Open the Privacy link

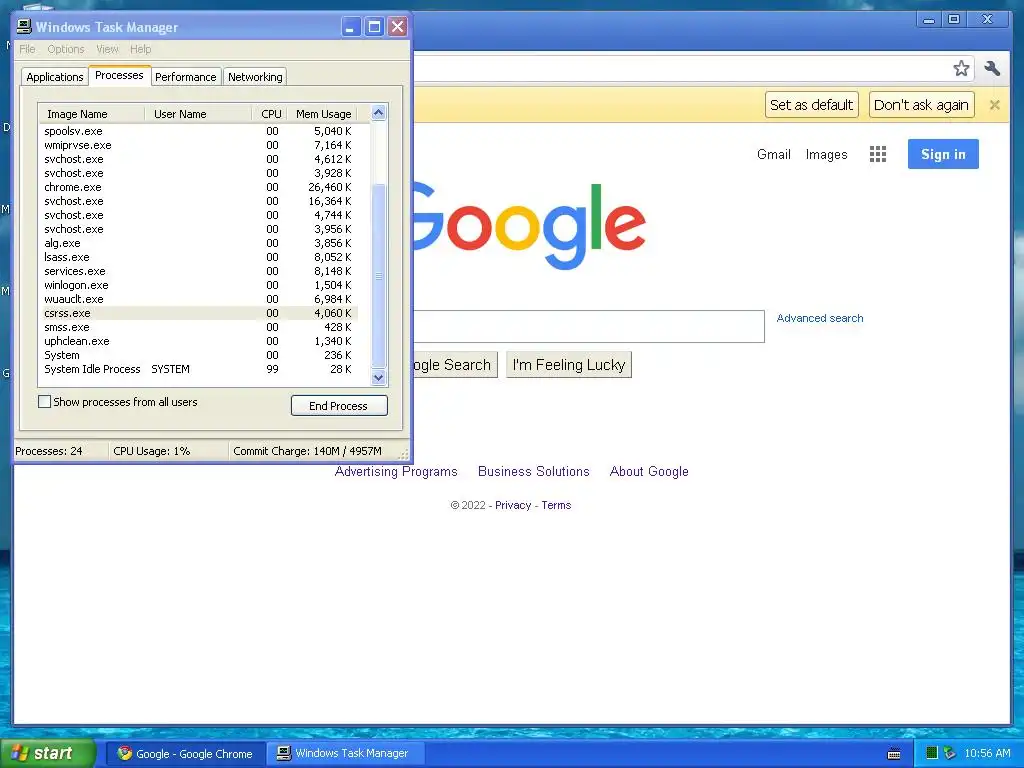coord(513,505)
